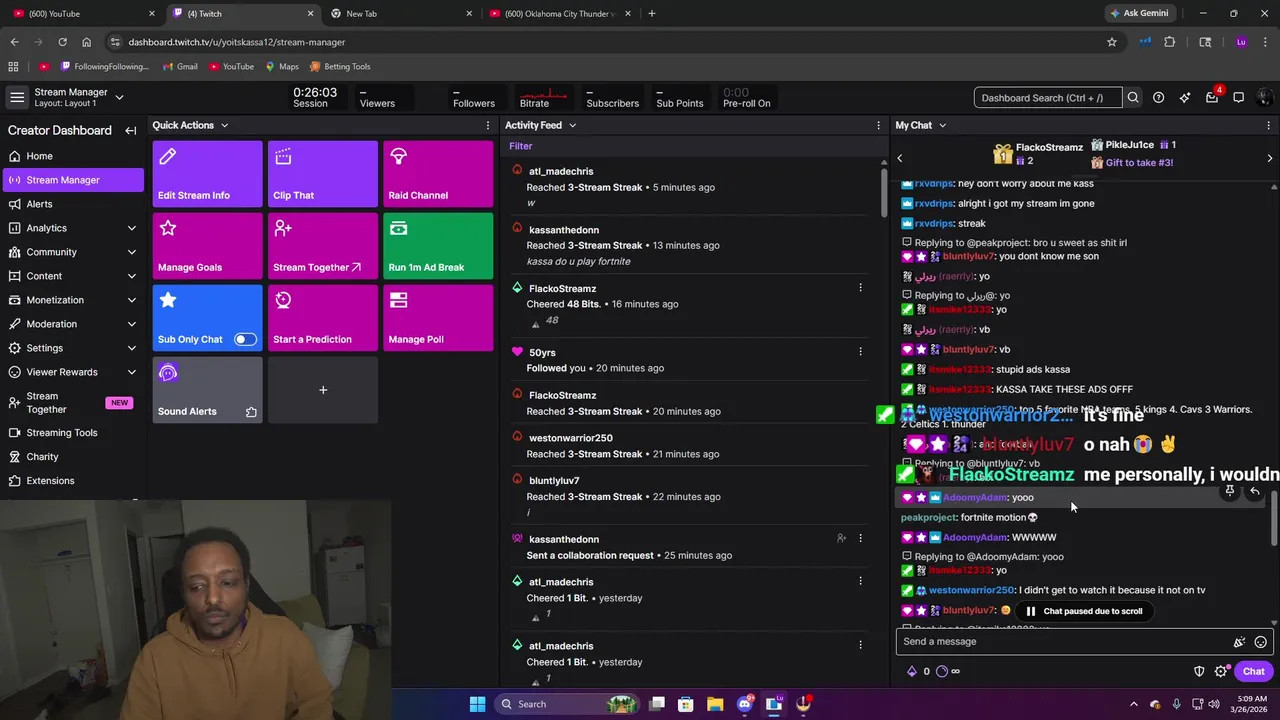
Task: Open Streaming Tools in the sidebar
Action: tap(72, 433)
